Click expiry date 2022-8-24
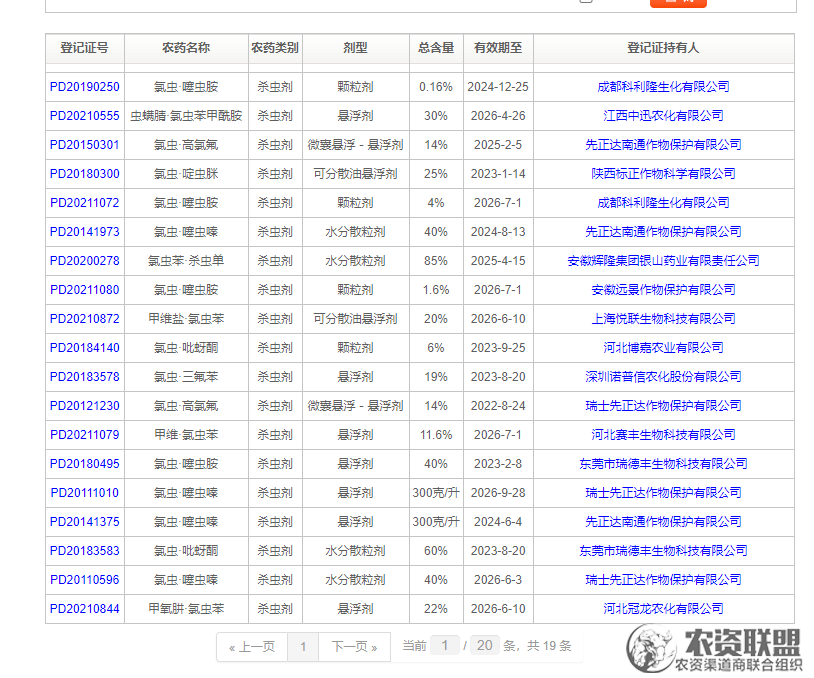The height and width of the screenshot is (678, 814). pos(498,406)
